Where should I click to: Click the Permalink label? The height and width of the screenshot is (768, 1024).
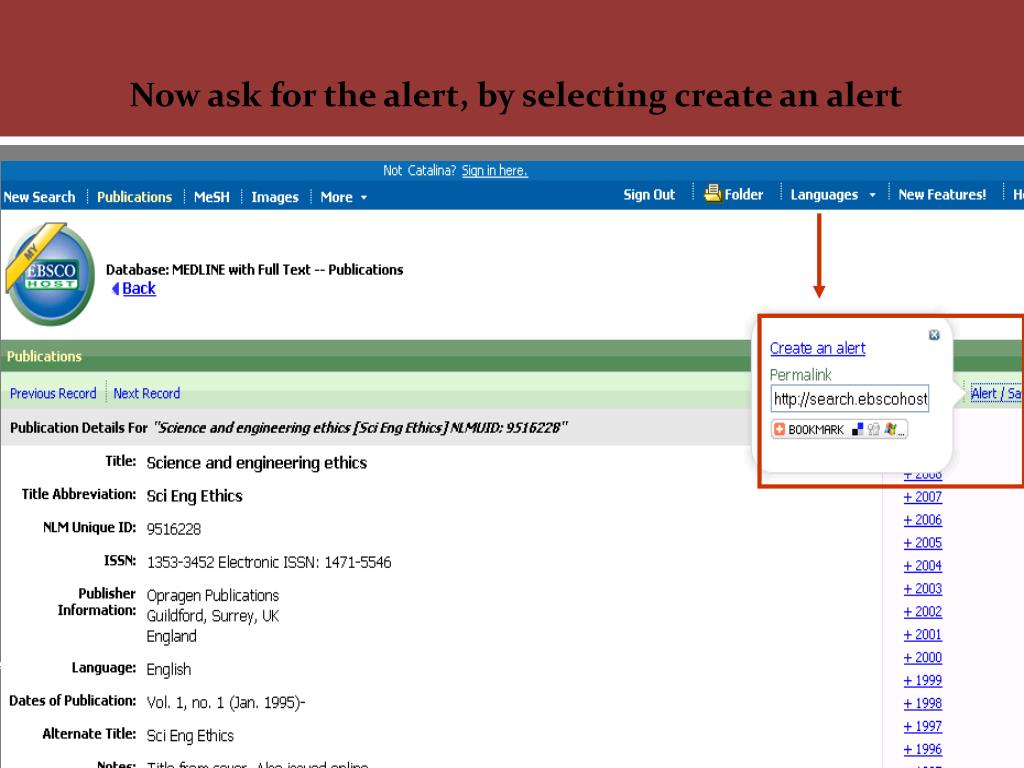click(x=801, y=375)
